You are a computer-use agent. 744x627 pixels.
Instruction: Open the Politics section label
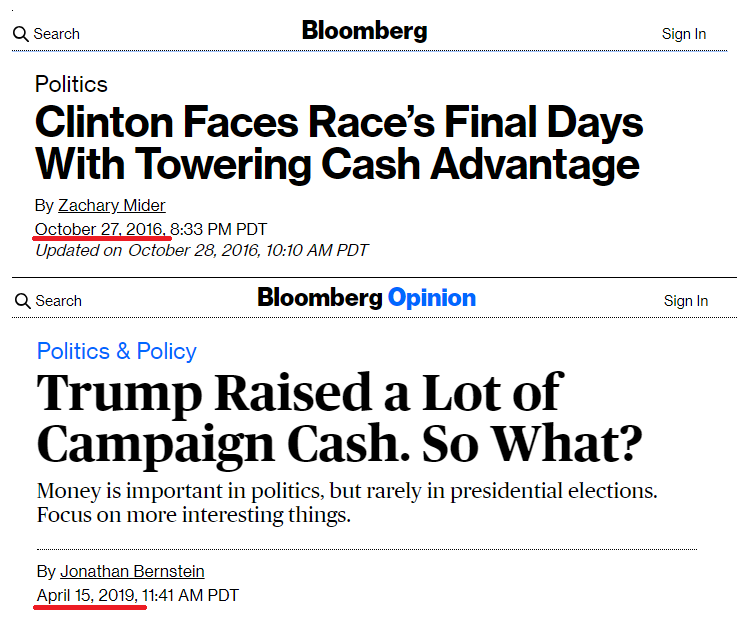[71, 84]
